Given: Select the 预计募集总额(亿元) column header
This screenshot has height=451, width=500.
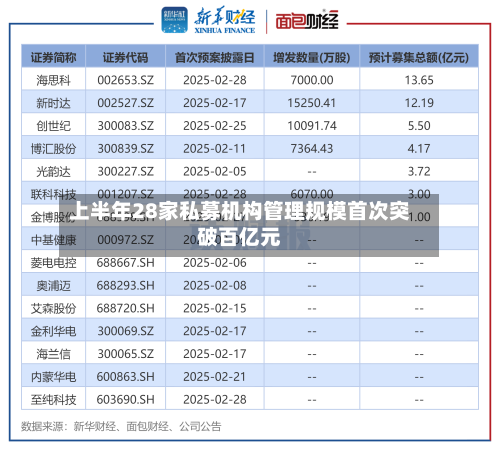Looking at the screenshot, I should coord(419,57).
